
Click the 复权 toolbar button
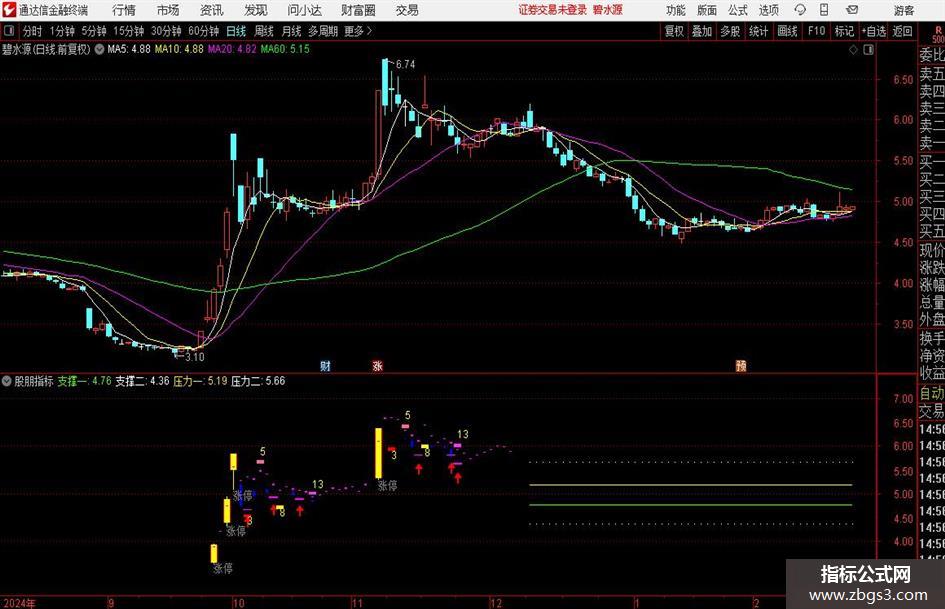pyautogui.click(x=674, y=31)
